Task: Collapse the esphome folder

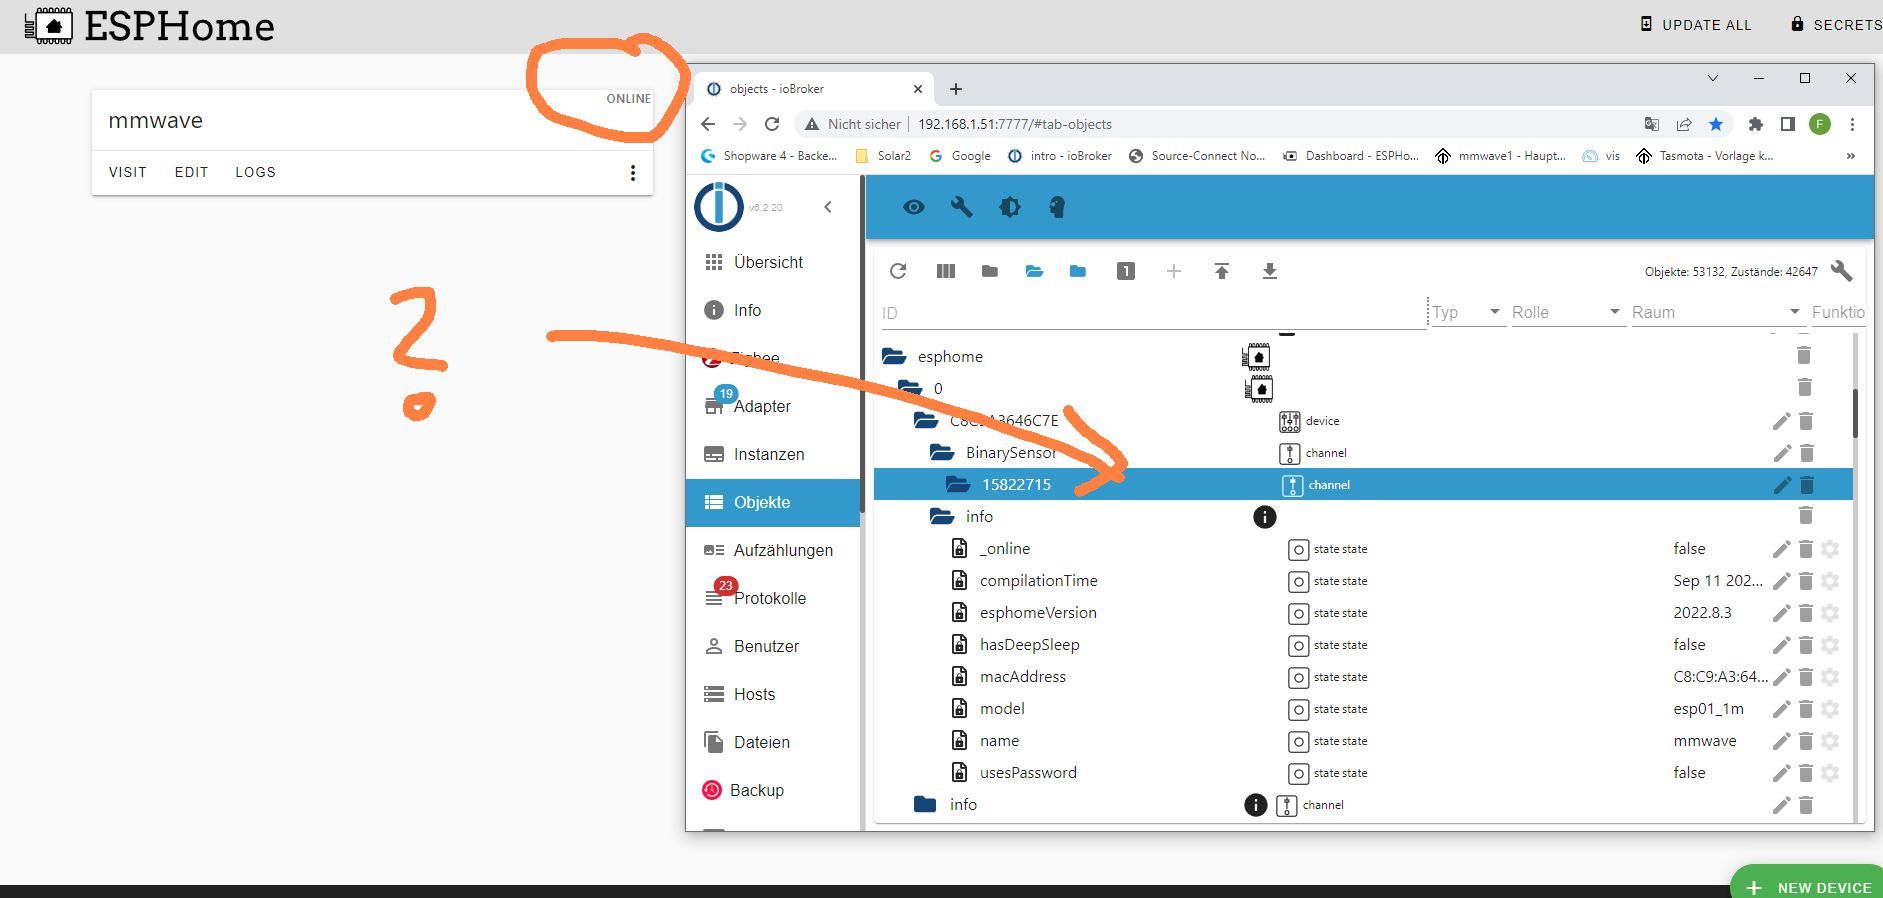Action: (x=893, y=356)
